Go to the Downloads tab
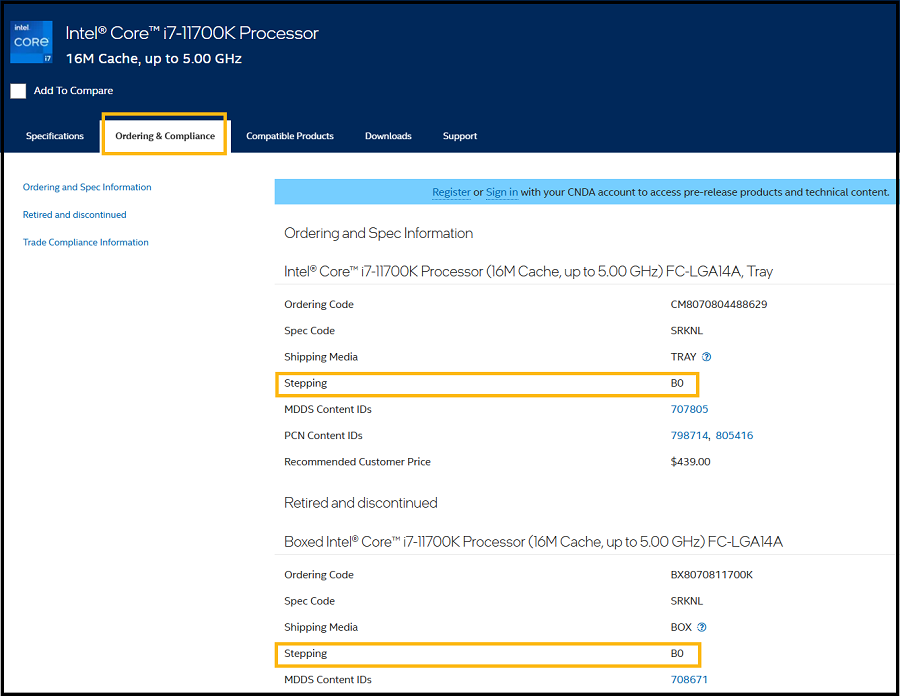Screen dimensions: 900x698 point(388,136)
